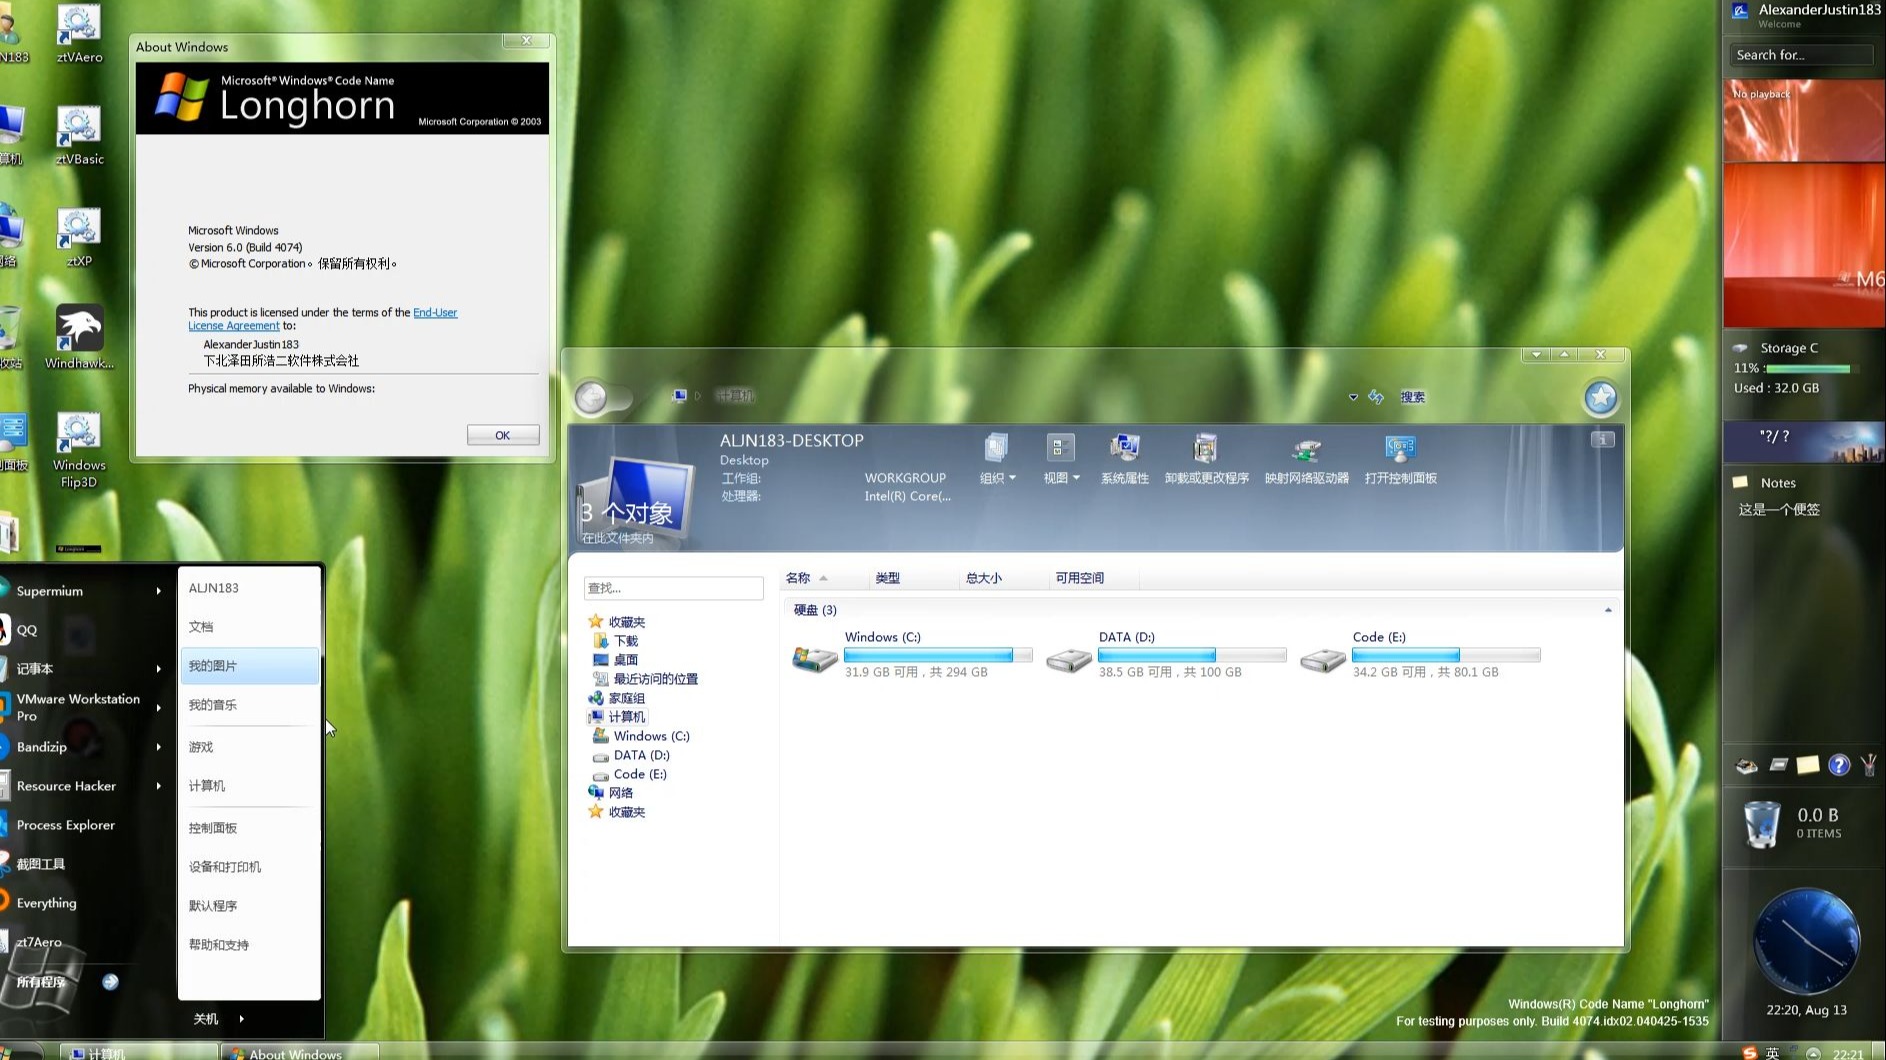
Task: Open 文档 in Start menu
Action: pyautogui.click(x=250, y=627)
